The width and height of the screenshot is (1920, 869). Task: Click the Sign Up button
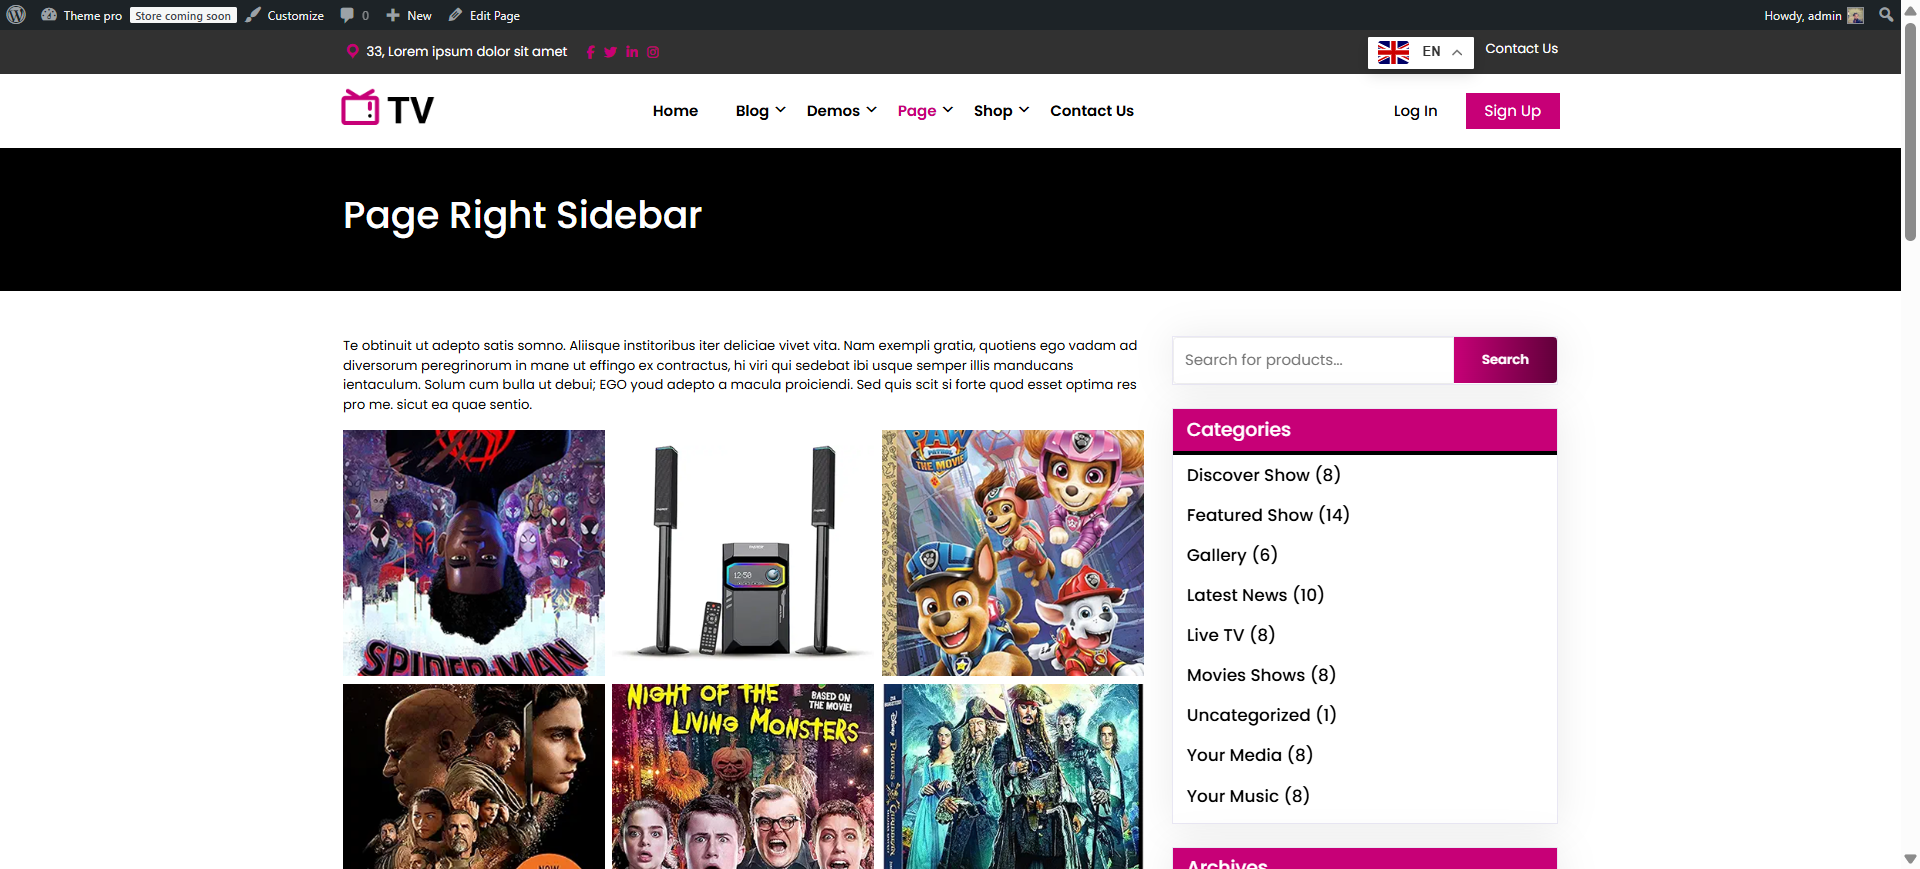(1512, 111)
